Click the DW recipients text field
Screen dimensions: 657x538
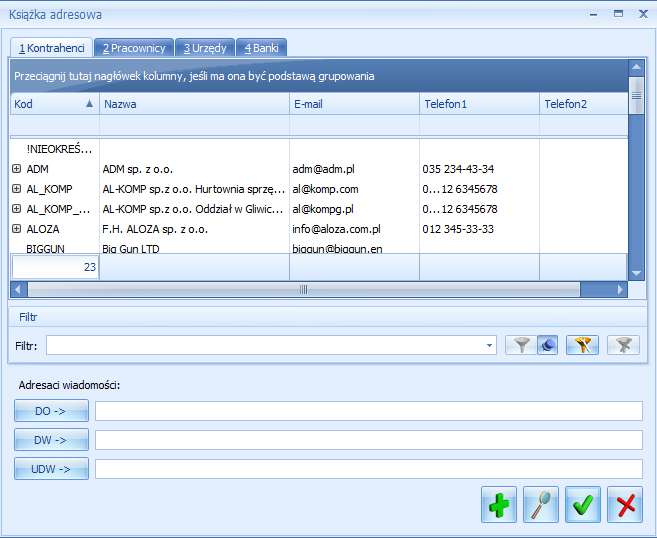pos(368,440)
